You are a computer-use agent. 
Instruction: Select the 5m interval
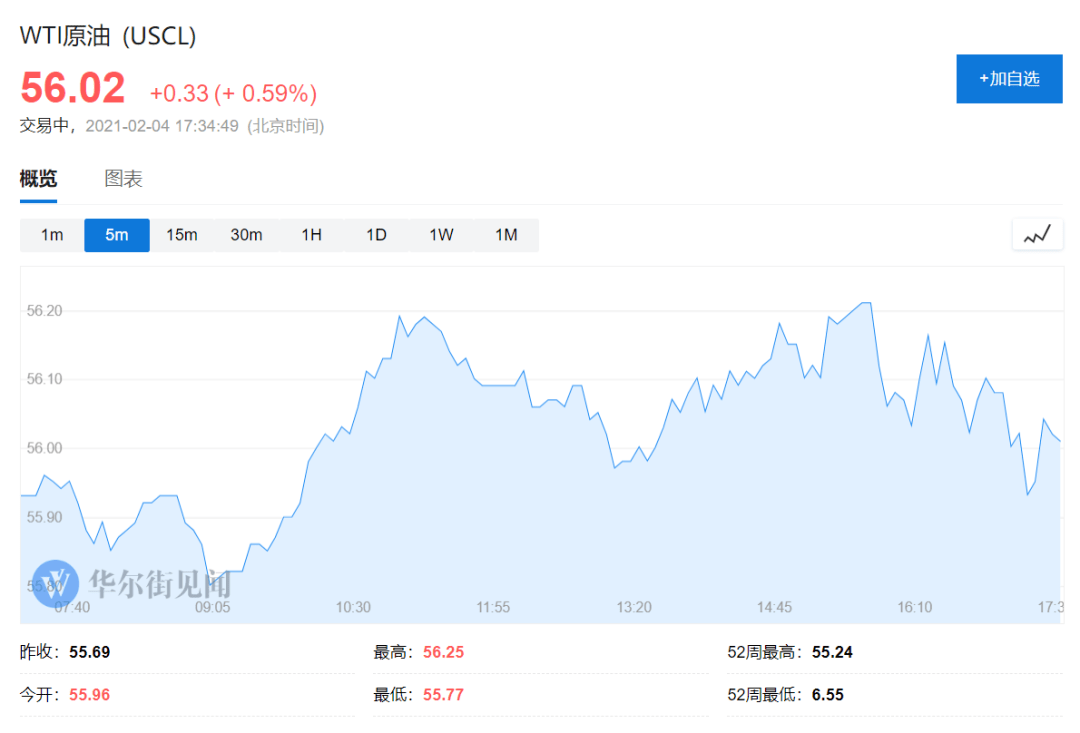coord(117,235)
